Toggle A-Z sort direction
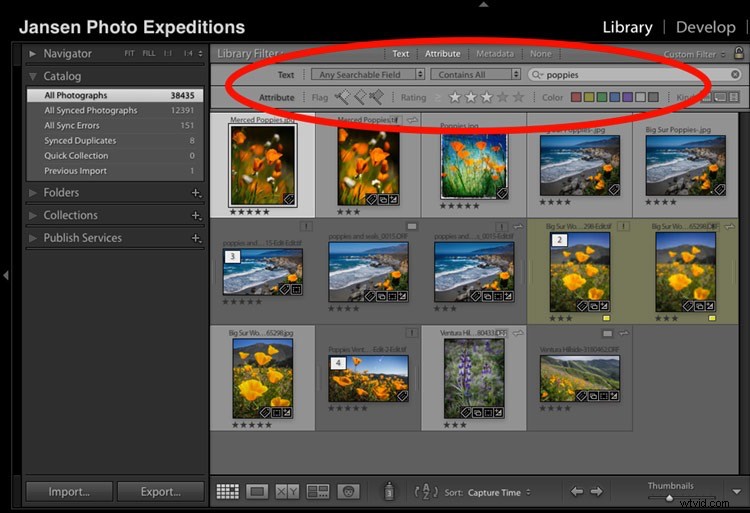Screen dimensions: 750x513 [x=426, y=491]
